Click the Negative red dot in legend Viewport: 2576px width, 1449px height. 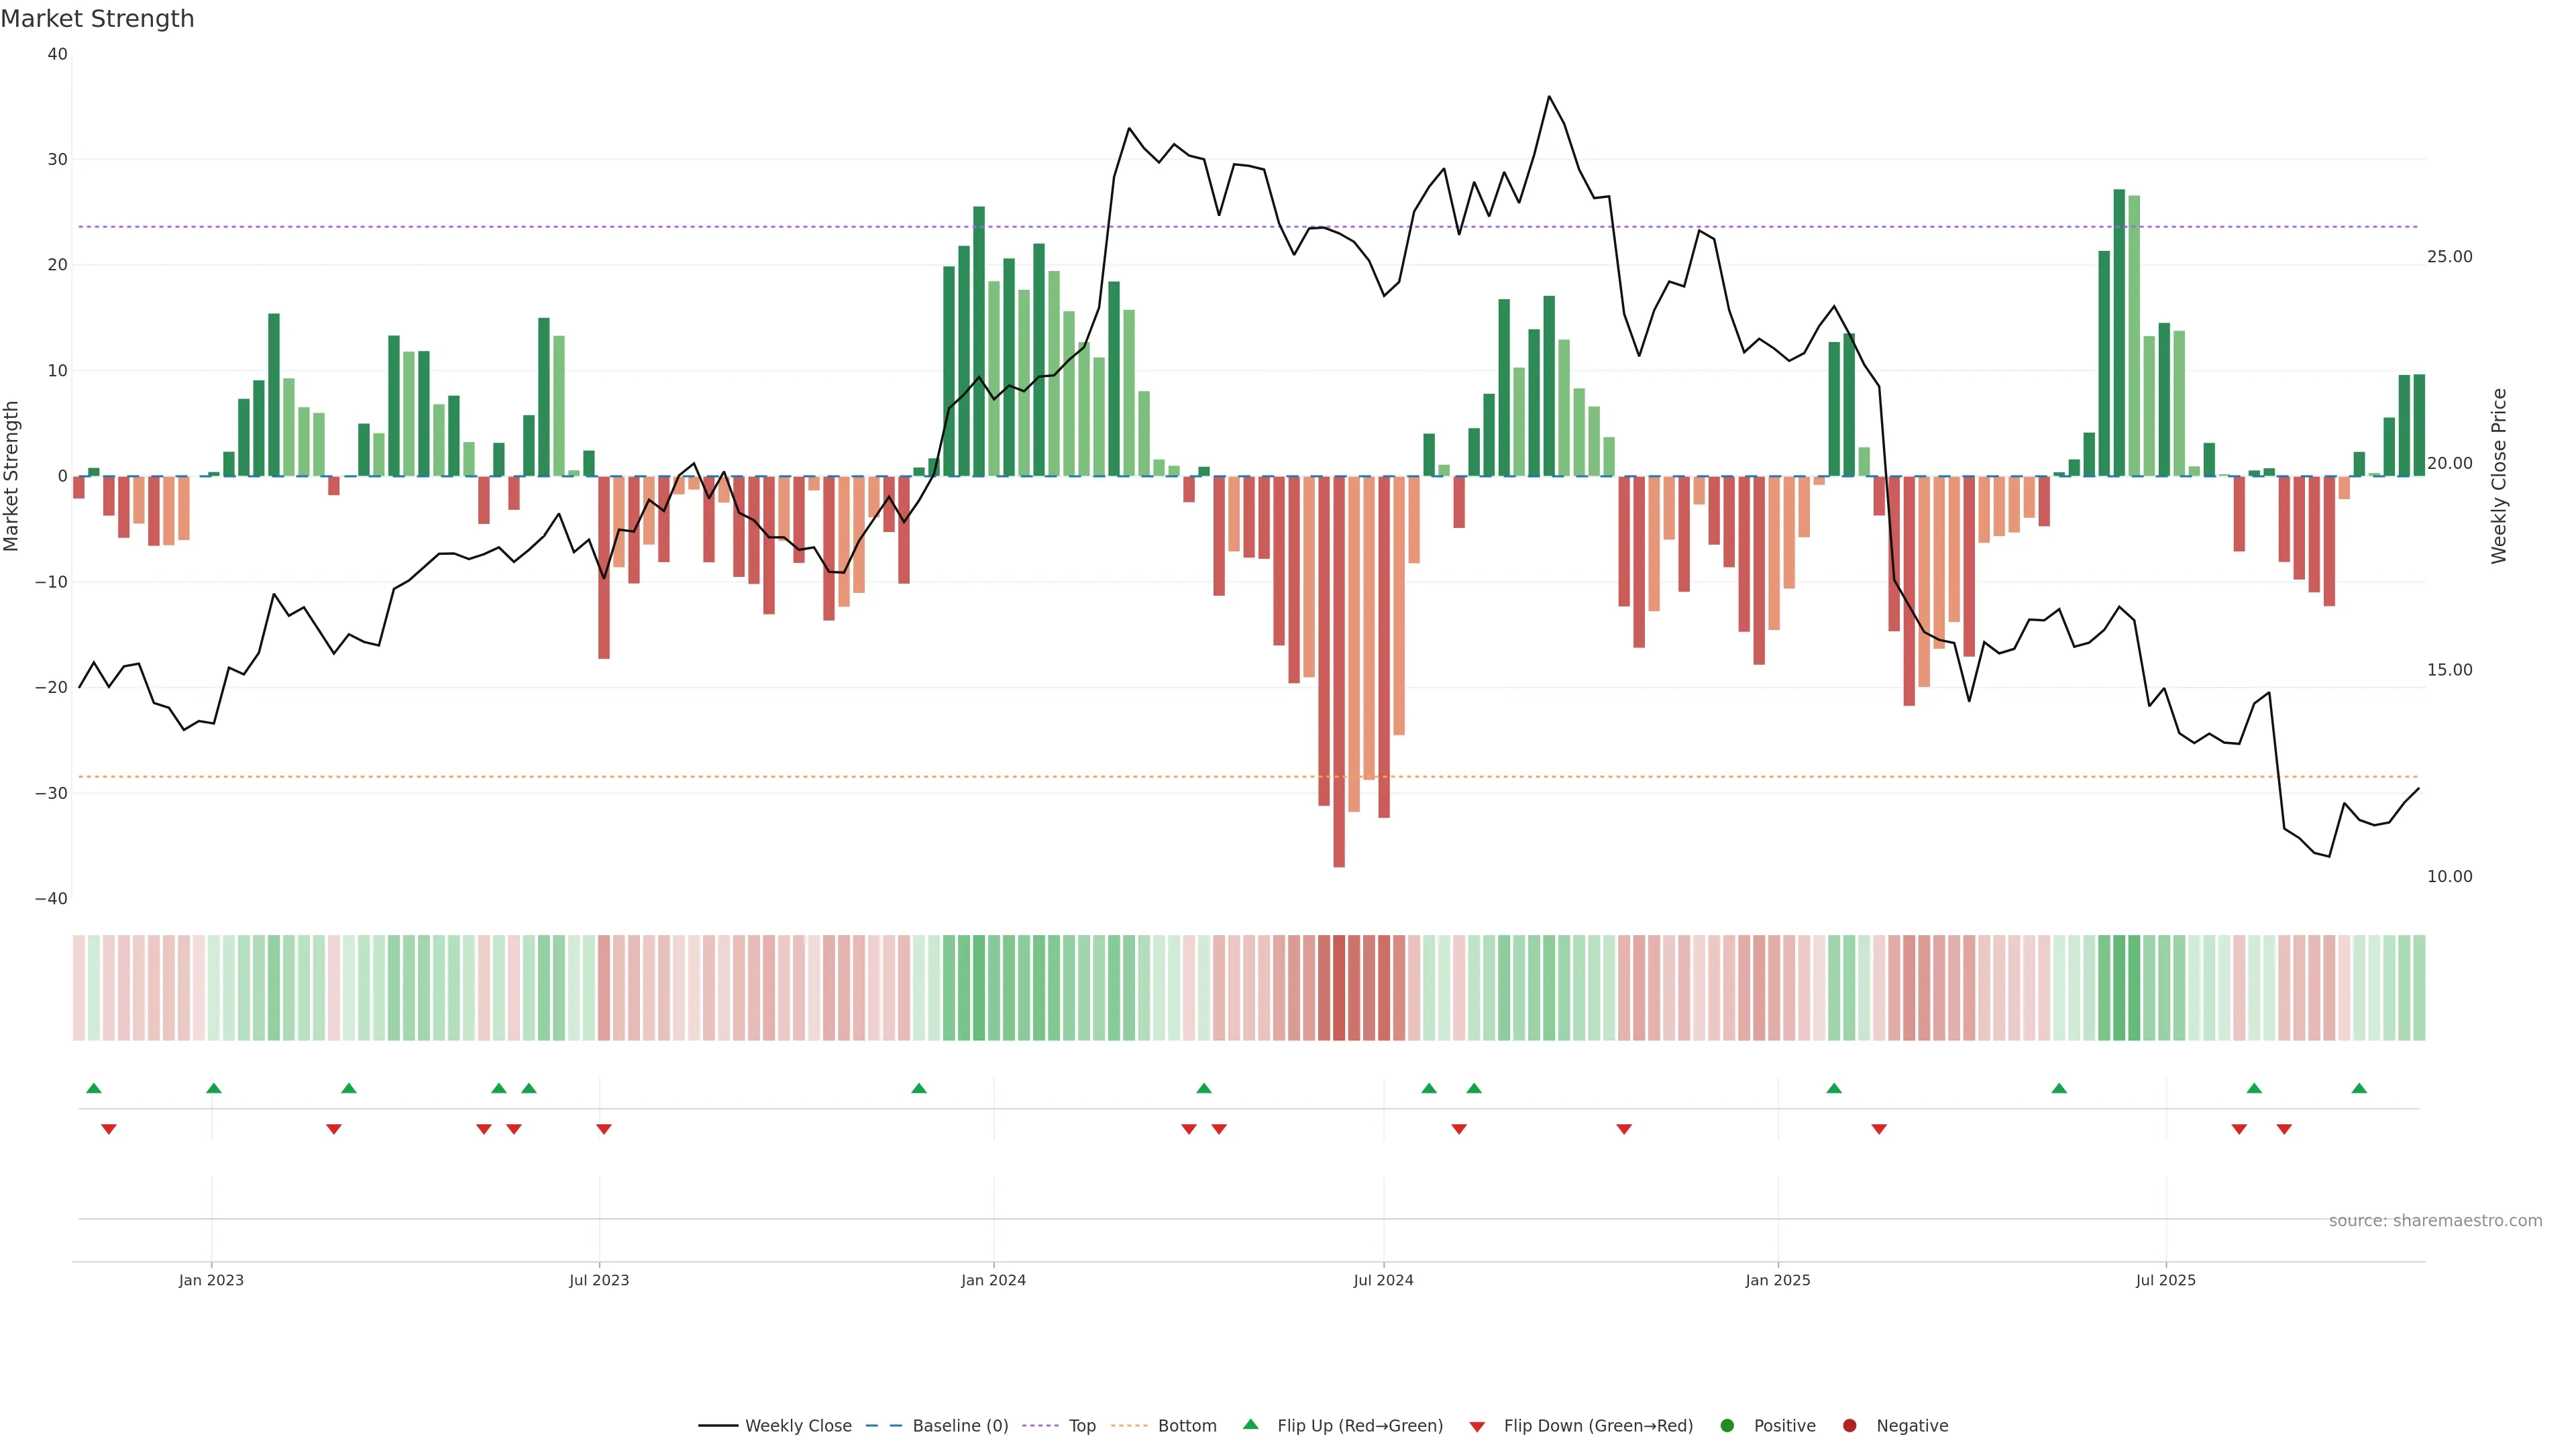[1849, 1425]
